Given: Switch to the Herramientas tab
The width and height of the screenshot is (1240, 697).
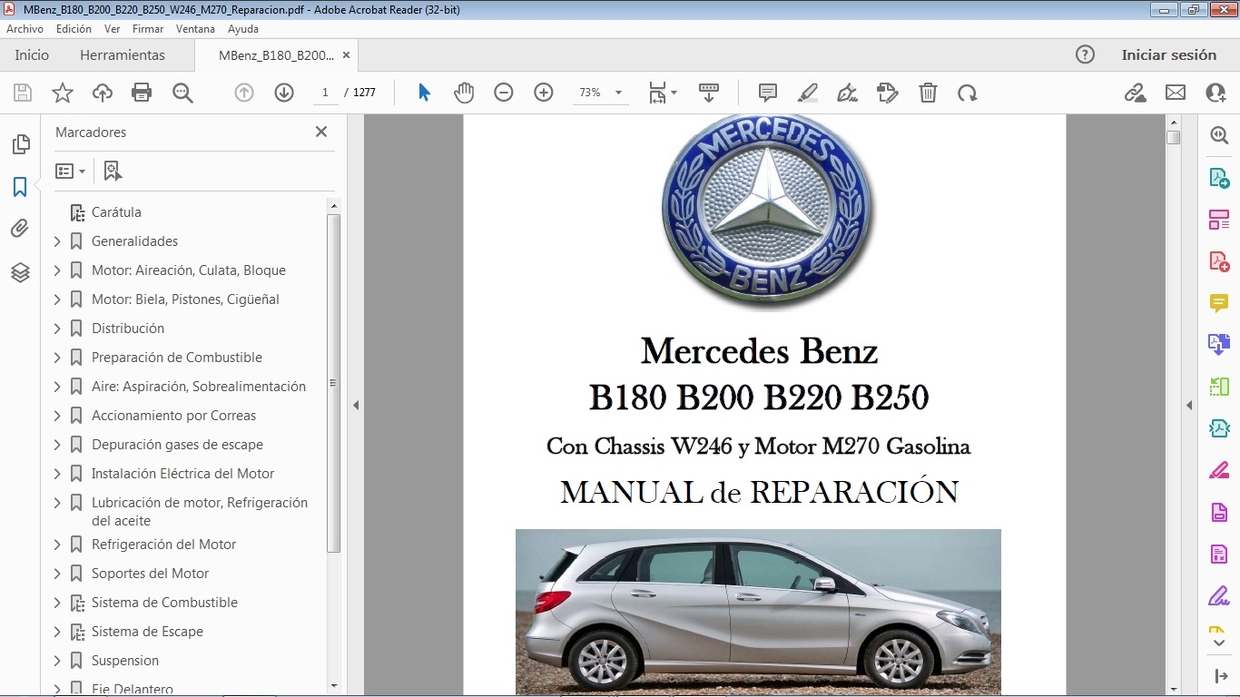Looking at the screenshot, I should (122, 55).
